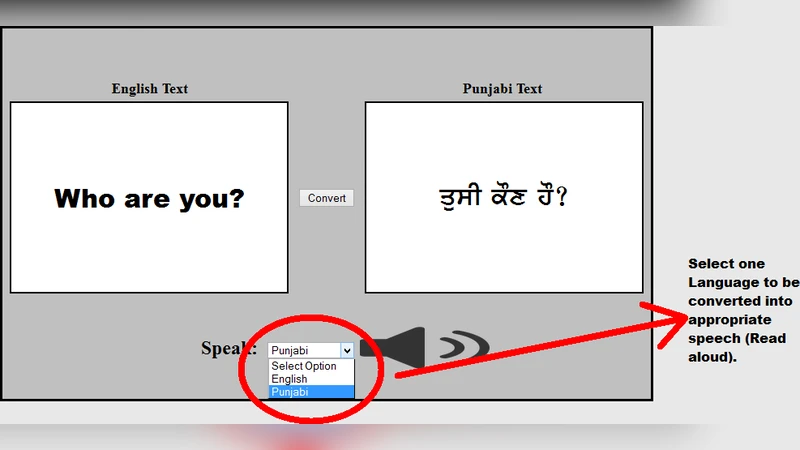The image size is (800, 450).
Task: Click the Speak dropdown arrow
Action: [x=347, y=350]
